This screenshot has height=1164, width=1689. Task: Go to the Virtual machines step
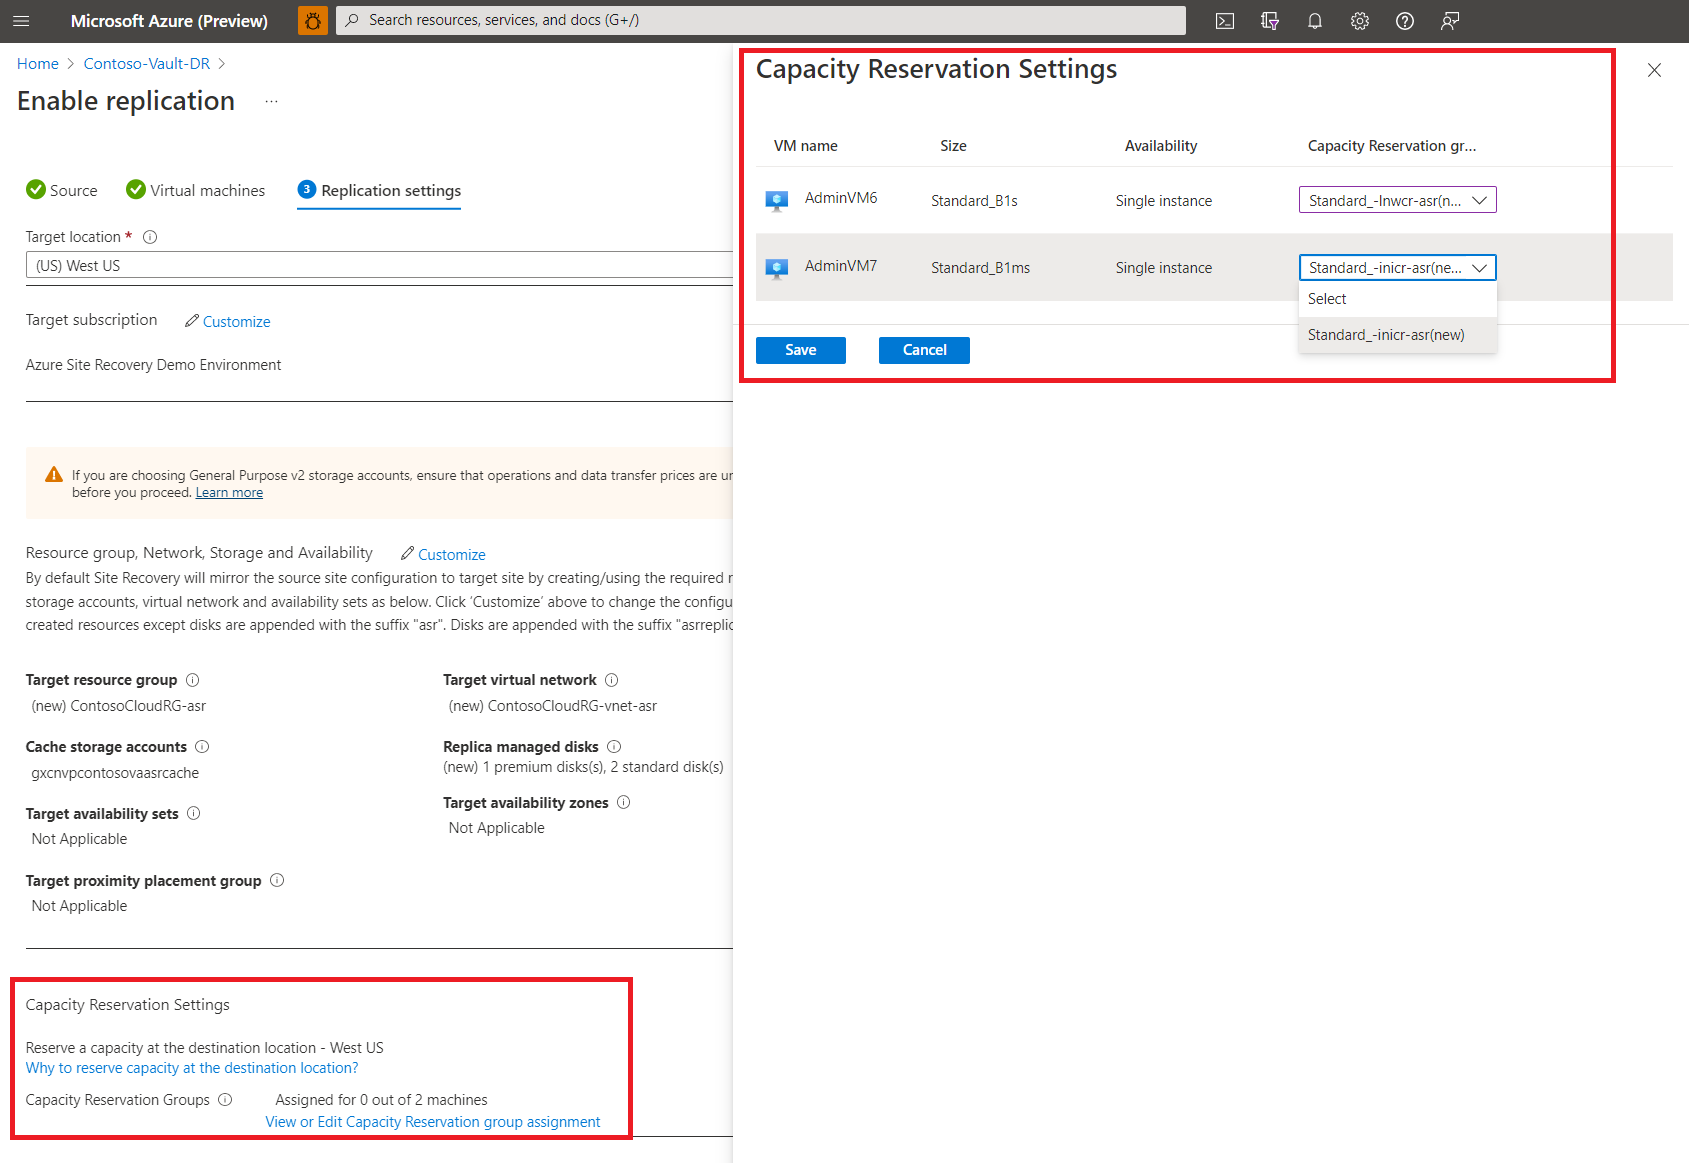pos(196,190)
